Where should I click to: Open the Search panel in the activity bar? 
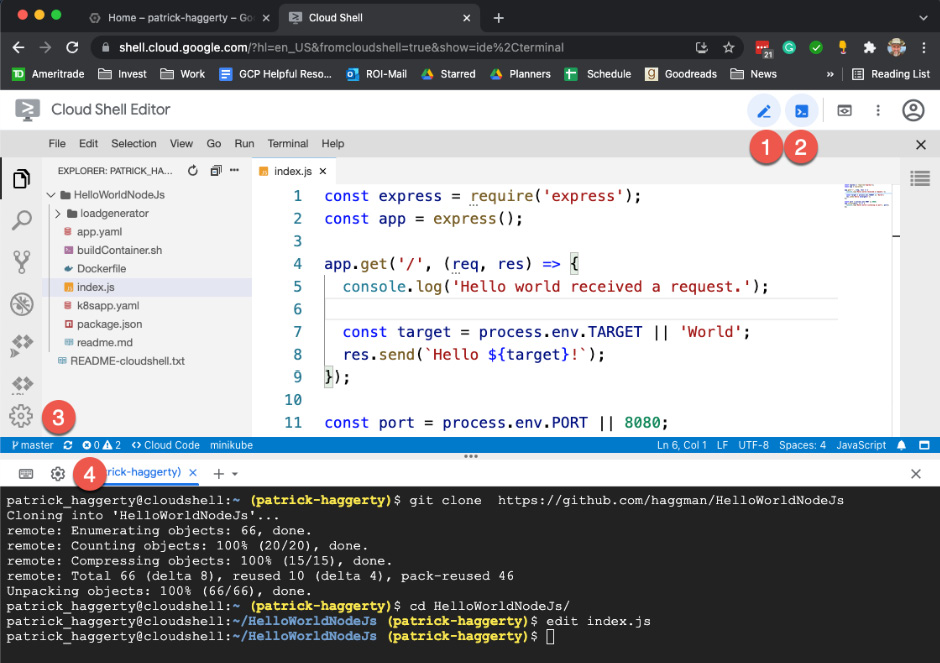pos(22,219)
